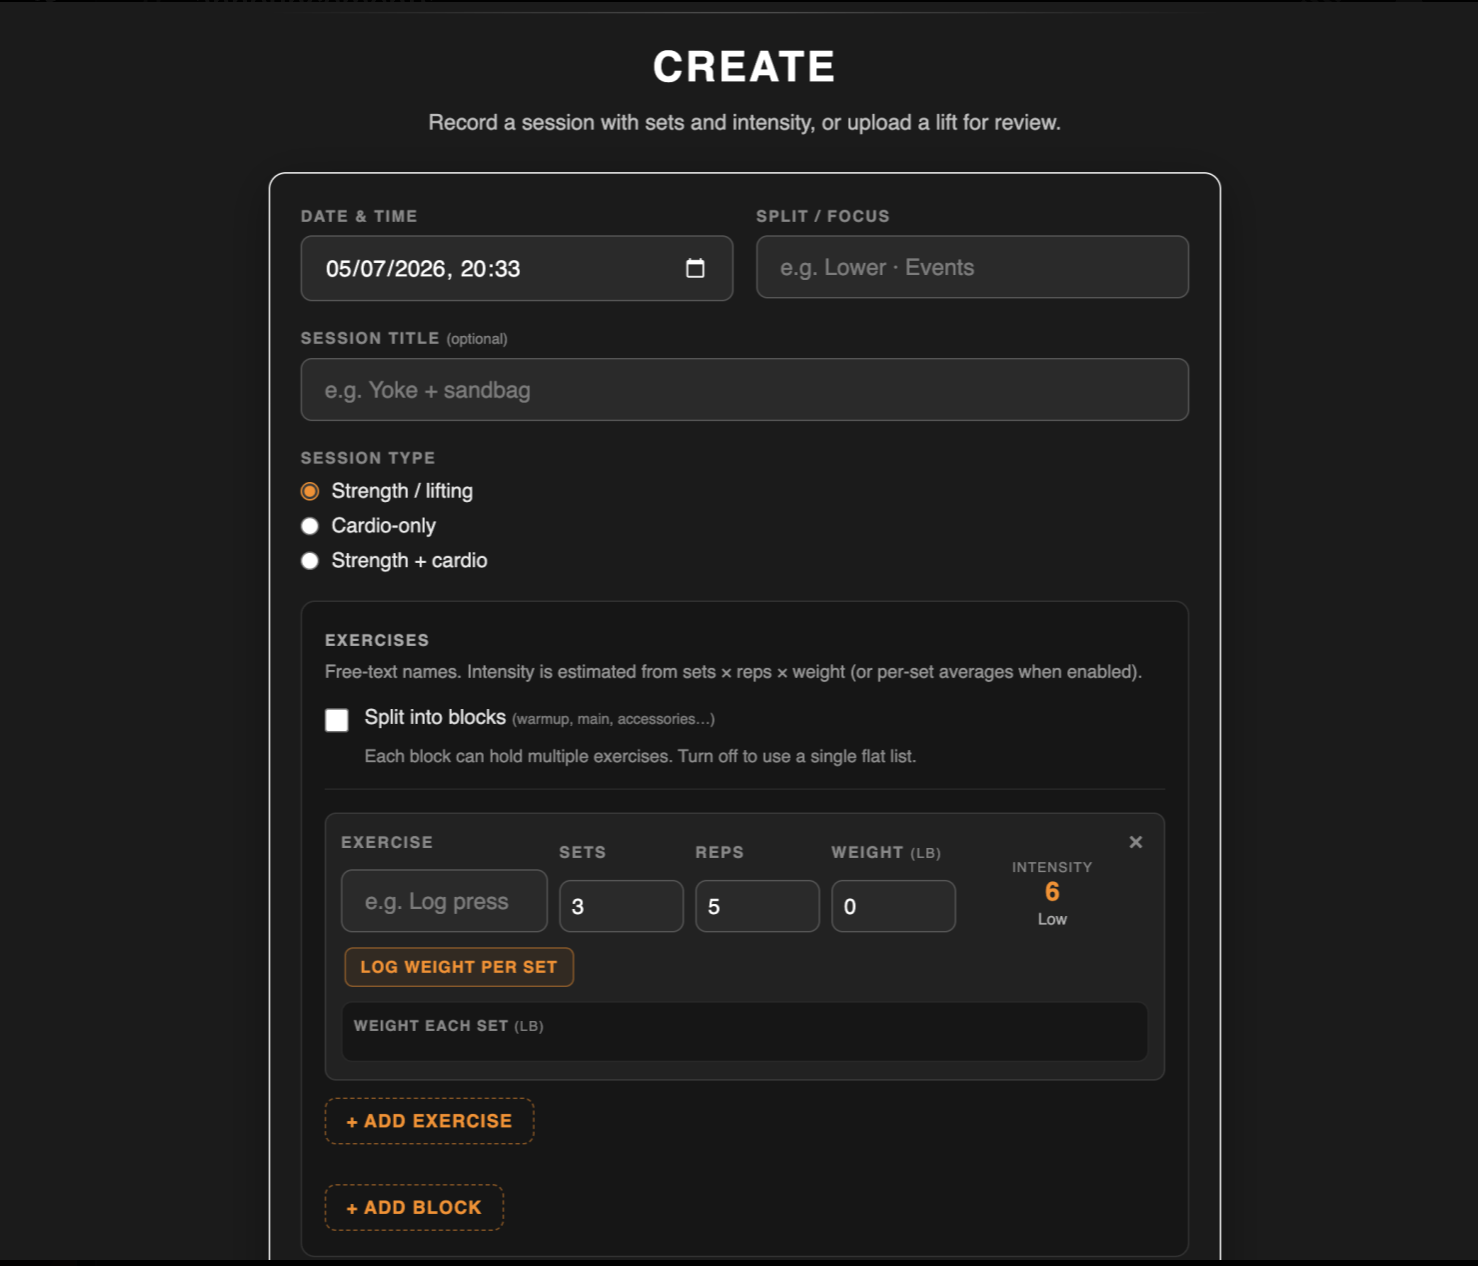Click the 'Record a session' subtitle text
Screen dimensions: 1478x1266
(x=744, y=123)
